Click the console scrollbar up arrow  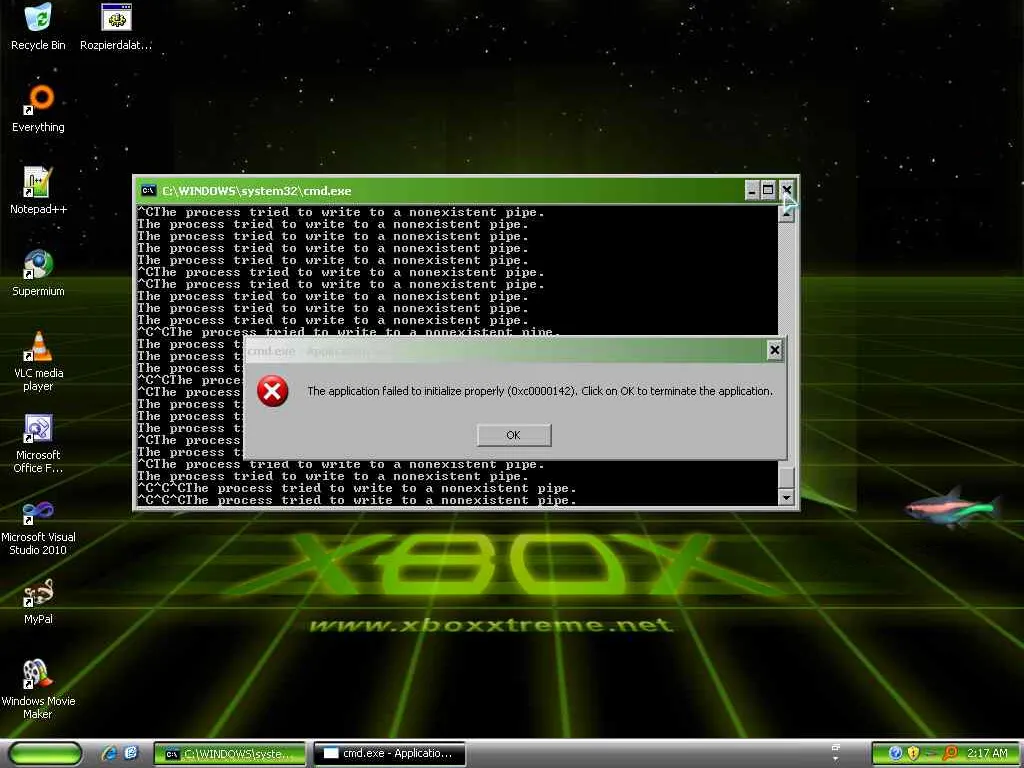786,214
